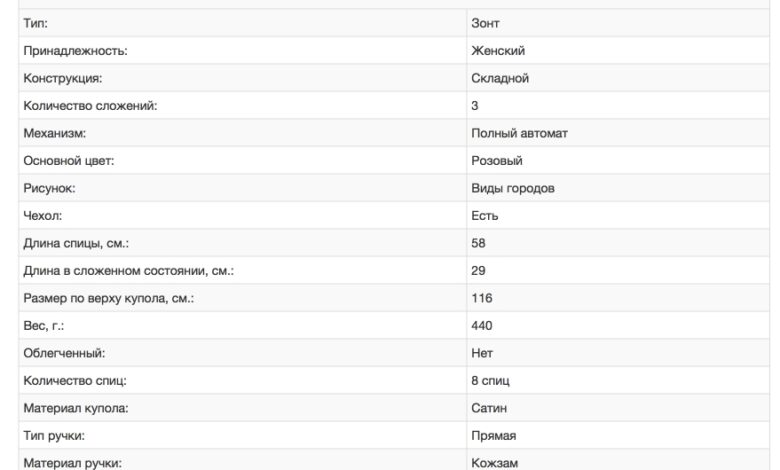Click the 'Кожзам' handle material value
The height and width of the screenshot is (470, 780).
495,463
